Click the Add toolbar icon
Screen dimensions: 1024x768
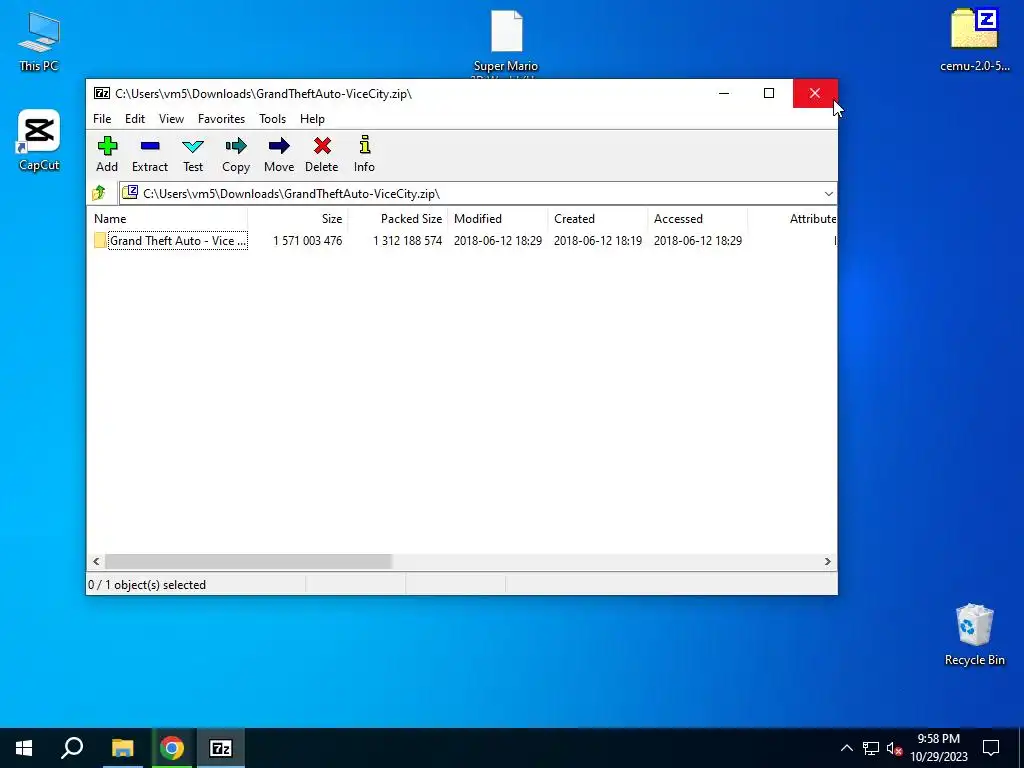(x=107, y=154)
